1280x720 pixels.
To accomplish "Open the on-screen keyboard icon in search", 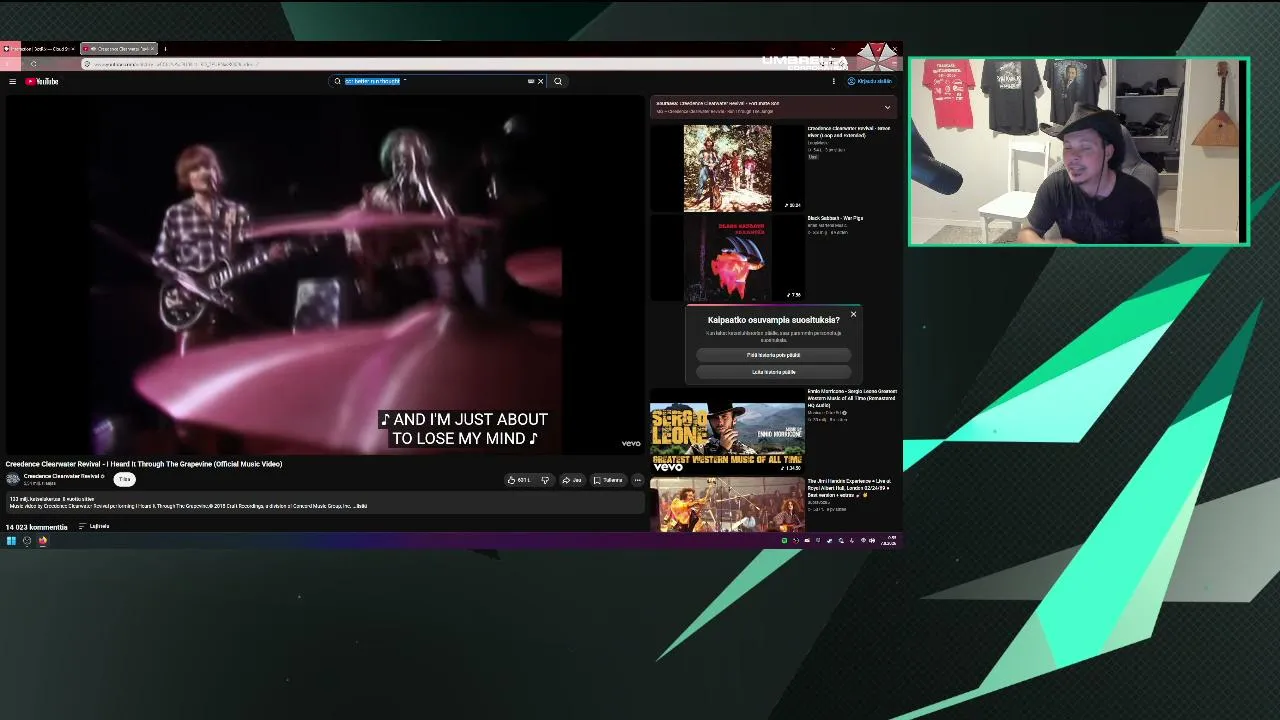I will 531,81.
